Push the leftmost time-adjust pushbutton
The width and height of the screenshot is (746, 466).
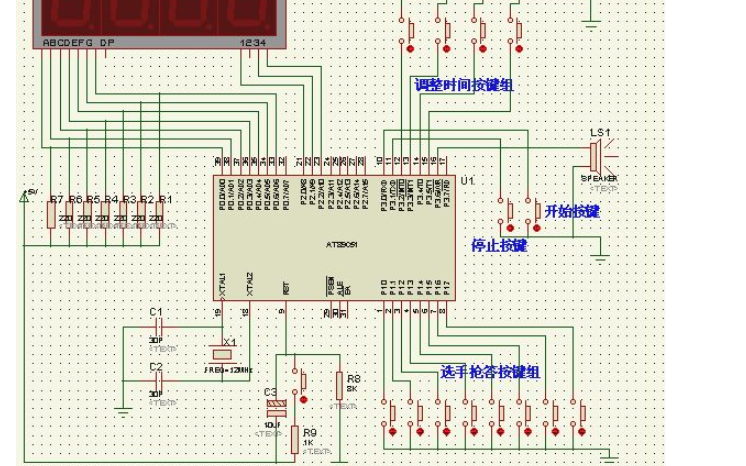407,34
